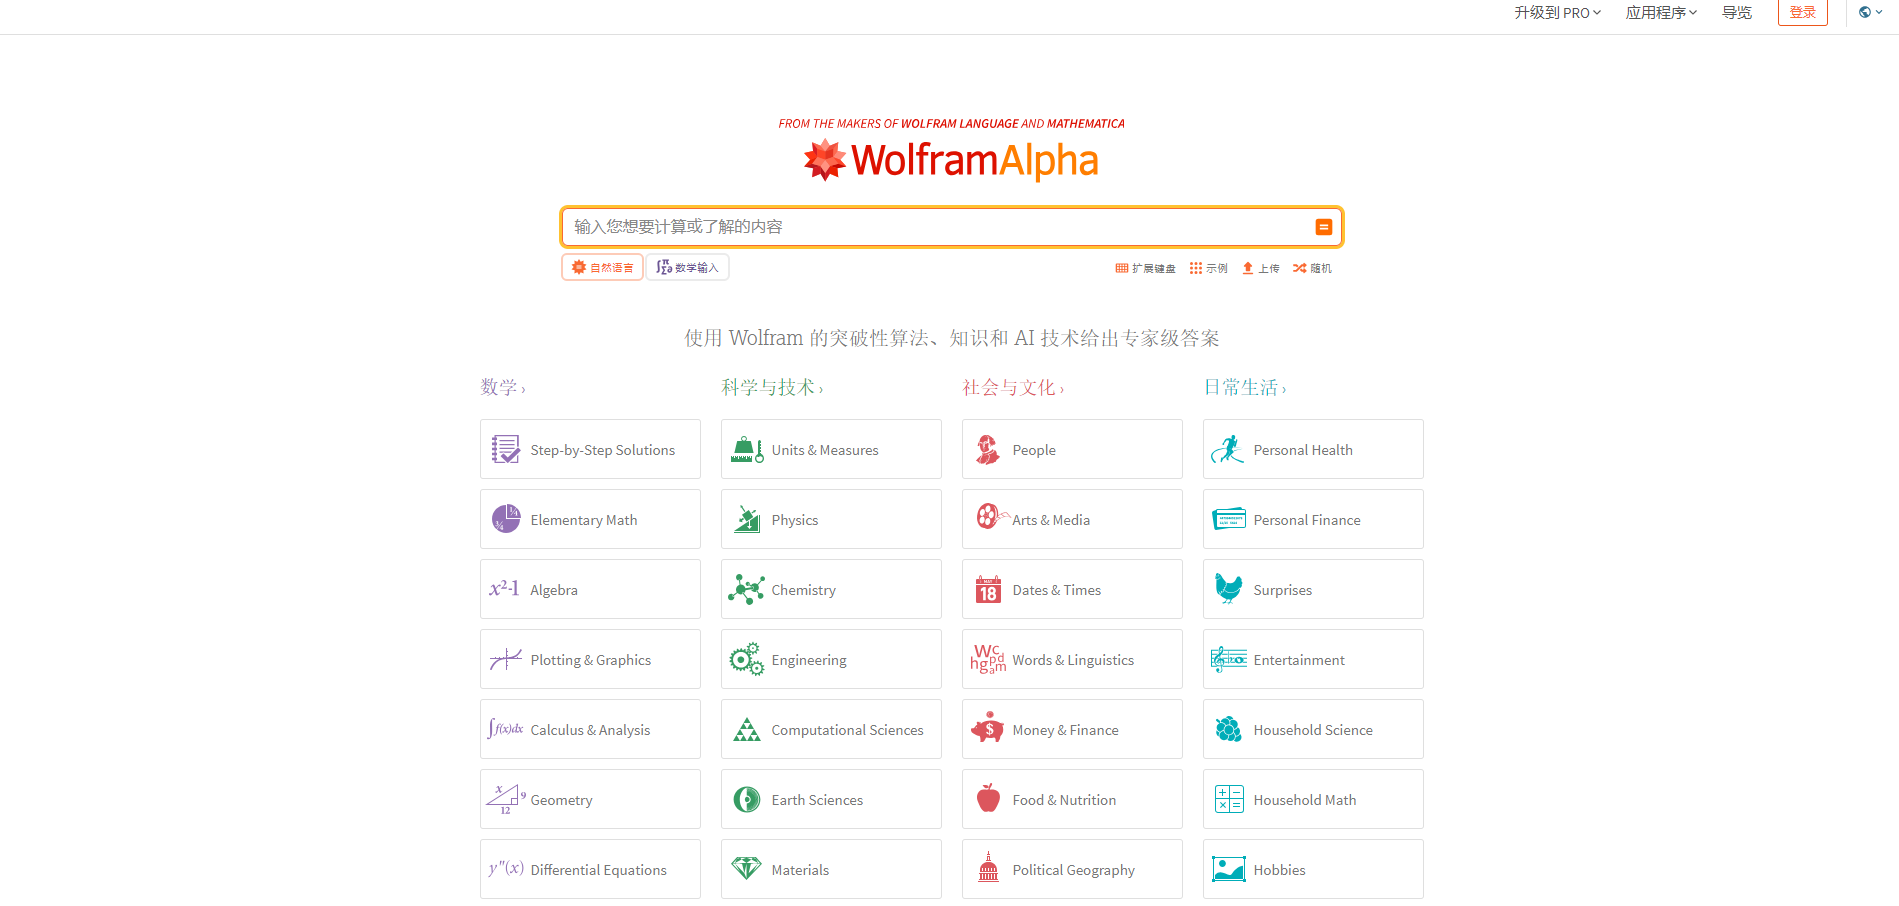This screenshot has width=1899, height=906.
Task: Open the Words & Linguistics icon
Action: 988,659
